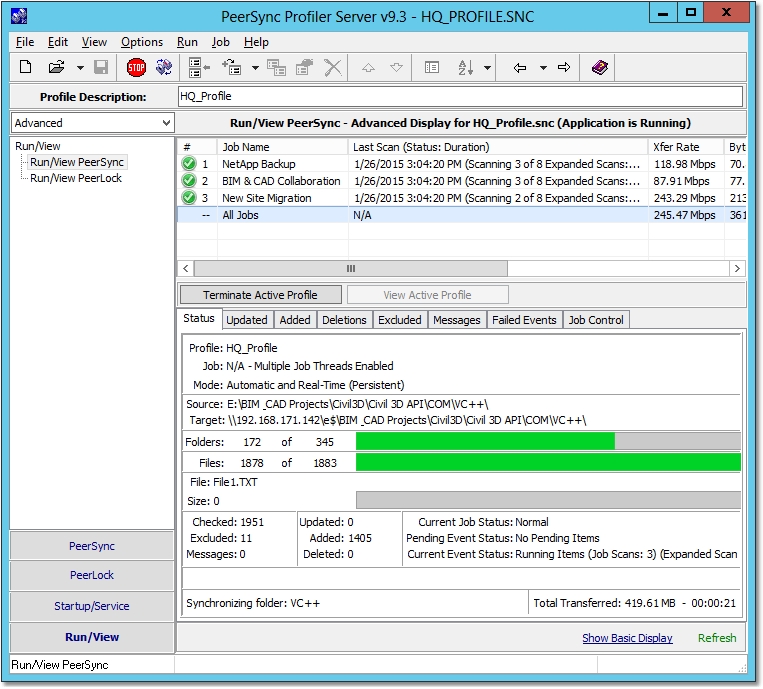Open the PeerLock navigation section
The width and height of the screenshot is (763, 689).
point(92,575)
